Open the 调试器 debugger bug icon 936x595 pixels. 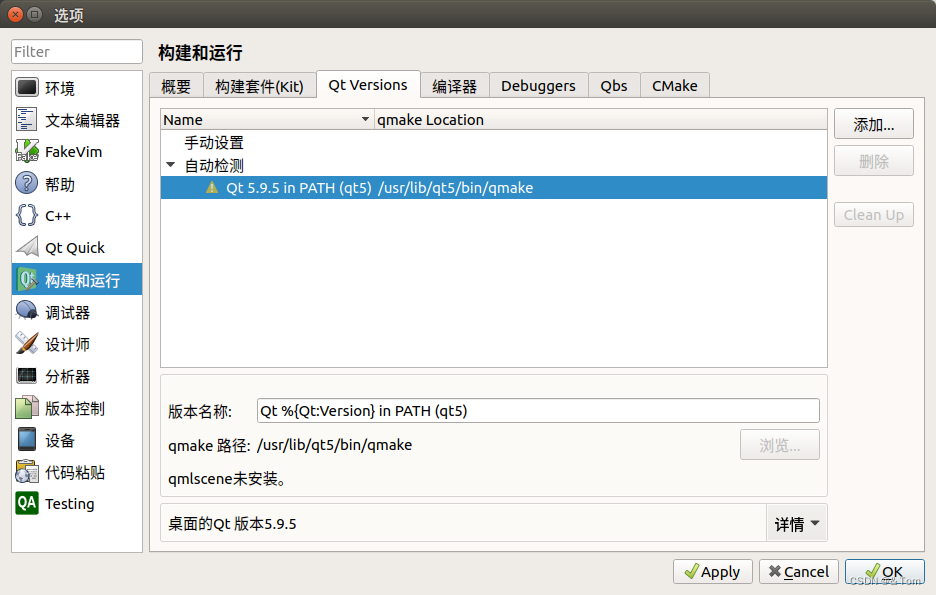[27, 312]
